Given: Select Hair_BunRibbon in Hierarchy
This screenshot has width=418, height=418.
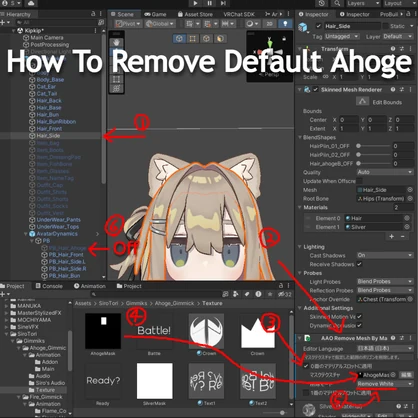Looking at the screenshot, I should click(56, 122).
